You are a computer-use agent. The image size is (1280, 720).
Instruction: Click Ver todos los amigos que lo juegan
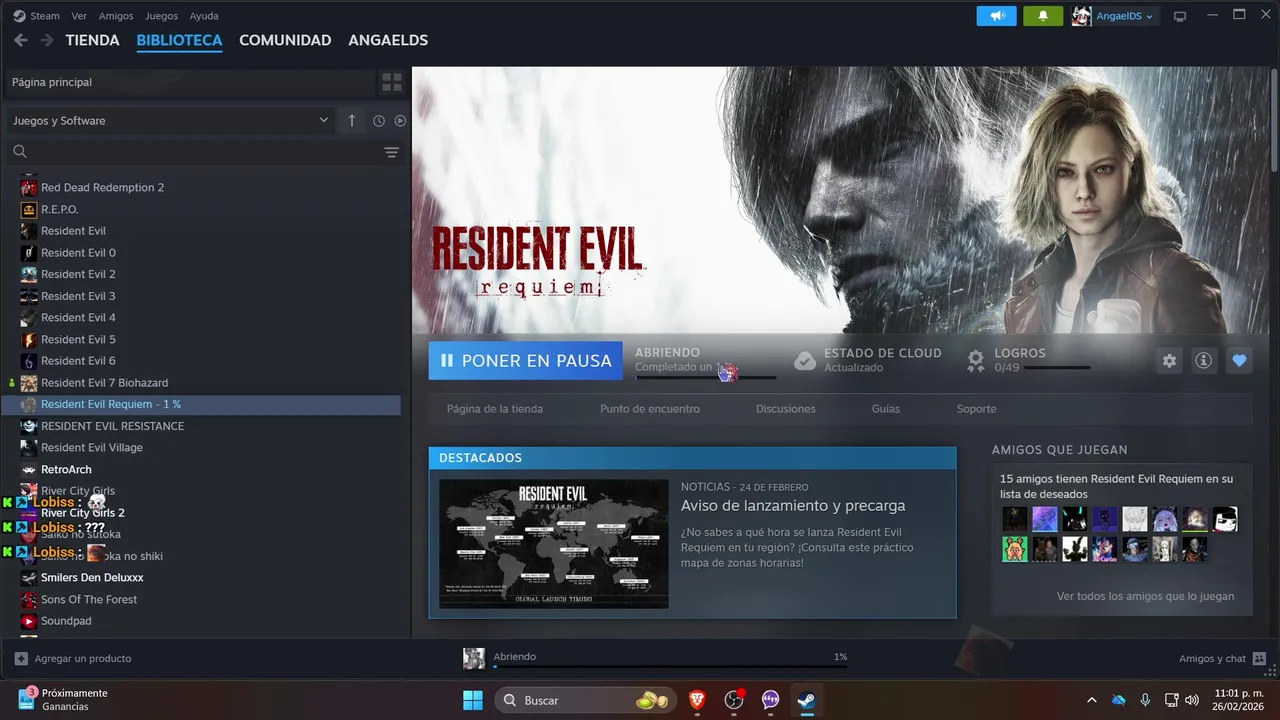[x=1145, y=596]
